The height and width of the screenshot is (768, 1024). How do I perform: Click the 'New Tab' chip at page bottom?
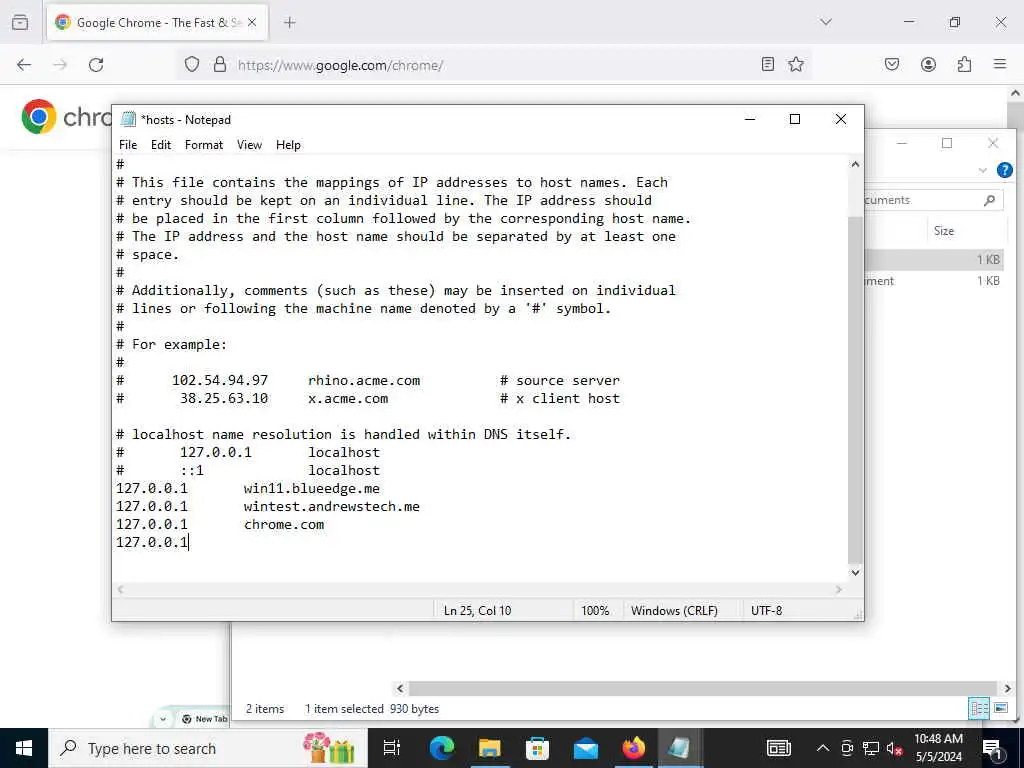click(204, 719)
